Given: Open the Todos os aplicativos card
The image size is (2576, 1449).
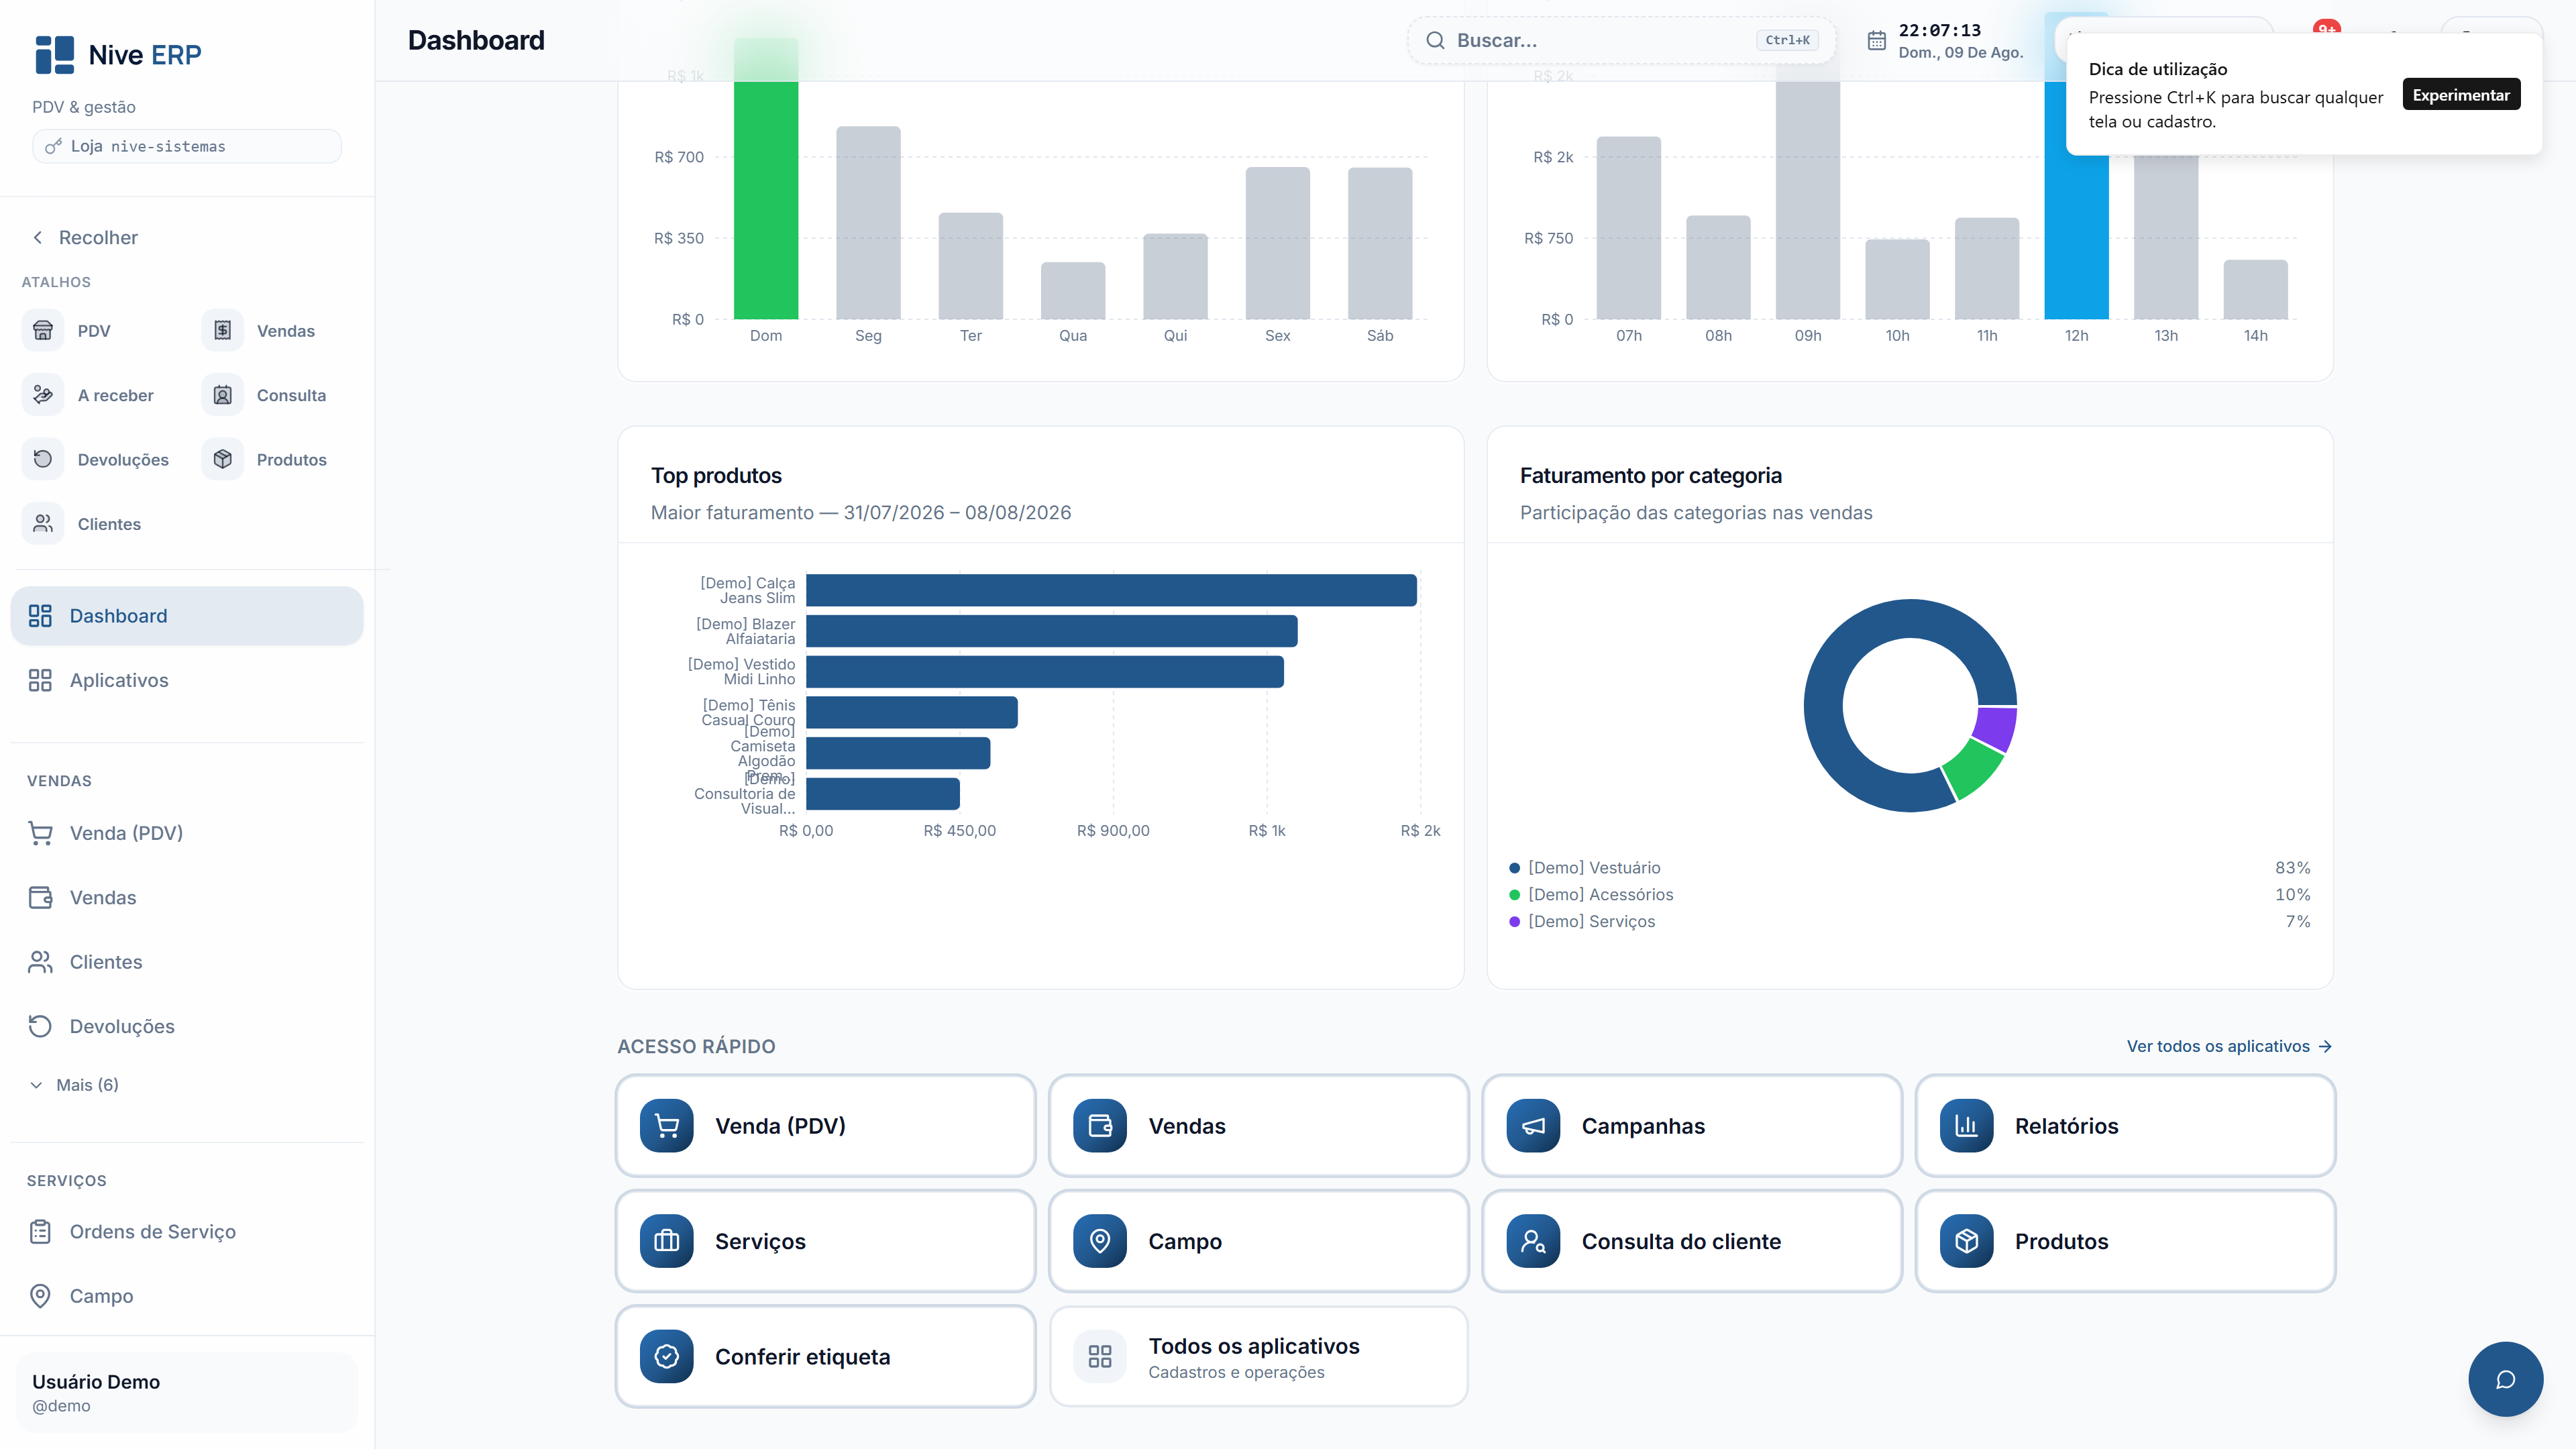Looking at the screenshot, I should point(1258,1356).
